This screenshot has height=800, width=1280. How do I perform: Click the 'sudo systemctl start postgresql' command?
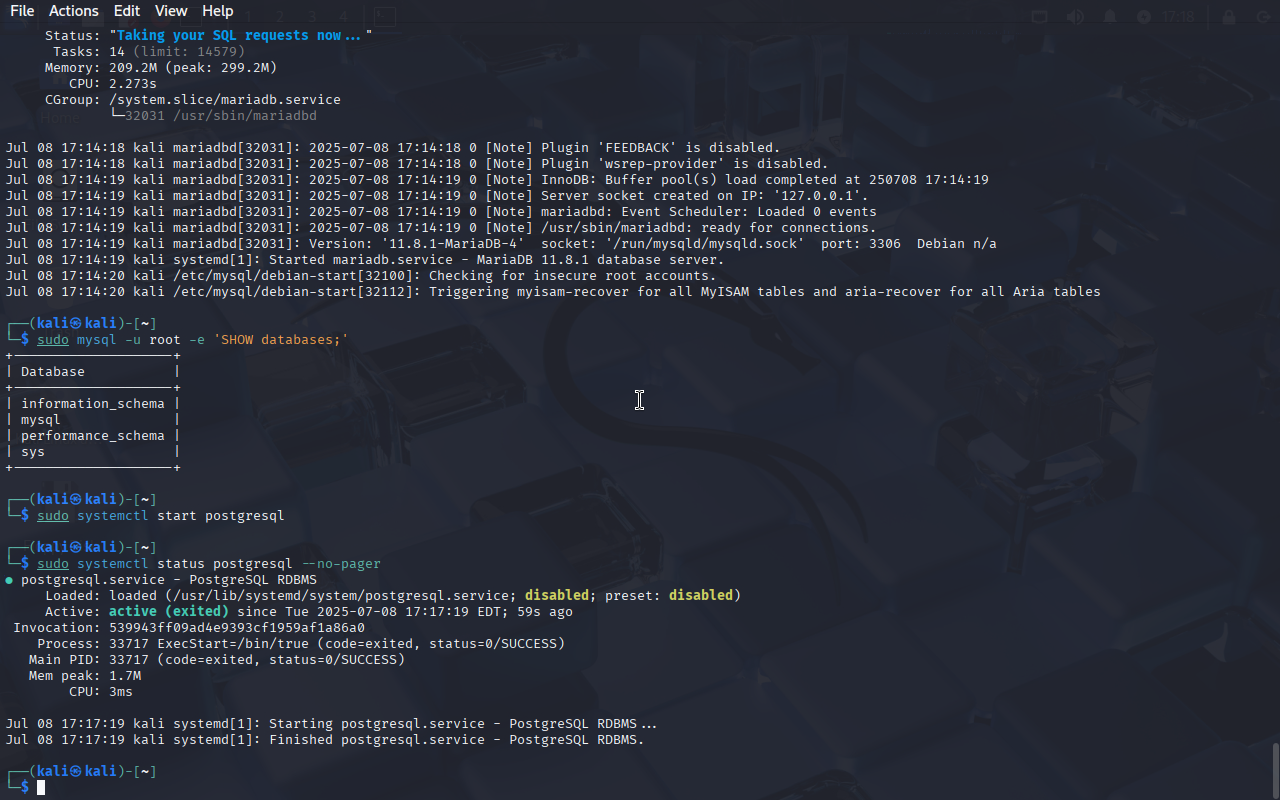pyautogui.click(x=161, y=515)
